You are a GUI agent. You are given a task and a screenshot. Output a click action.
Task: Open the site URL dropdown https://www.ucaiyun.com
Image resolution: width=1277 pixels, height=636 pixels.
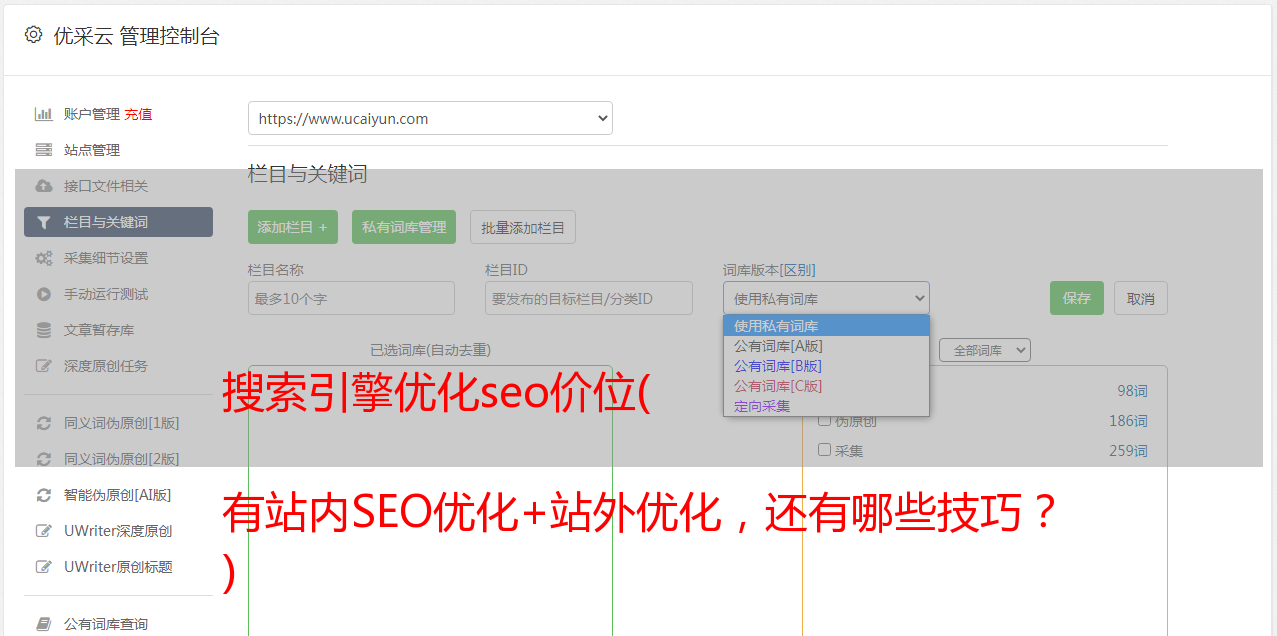coord(430,118)
